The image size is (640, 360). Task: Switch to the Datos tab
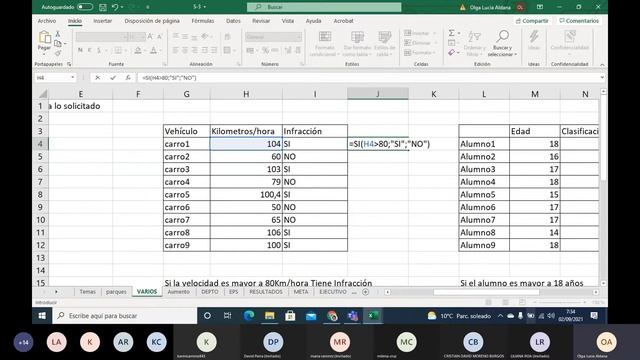(x=233, y=21)
